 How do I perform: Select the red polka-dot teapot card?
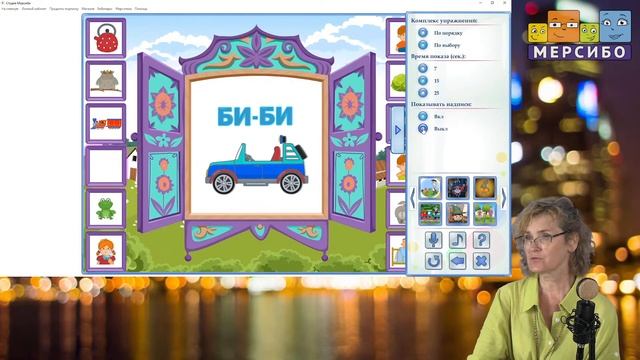(x=106, y=38)
